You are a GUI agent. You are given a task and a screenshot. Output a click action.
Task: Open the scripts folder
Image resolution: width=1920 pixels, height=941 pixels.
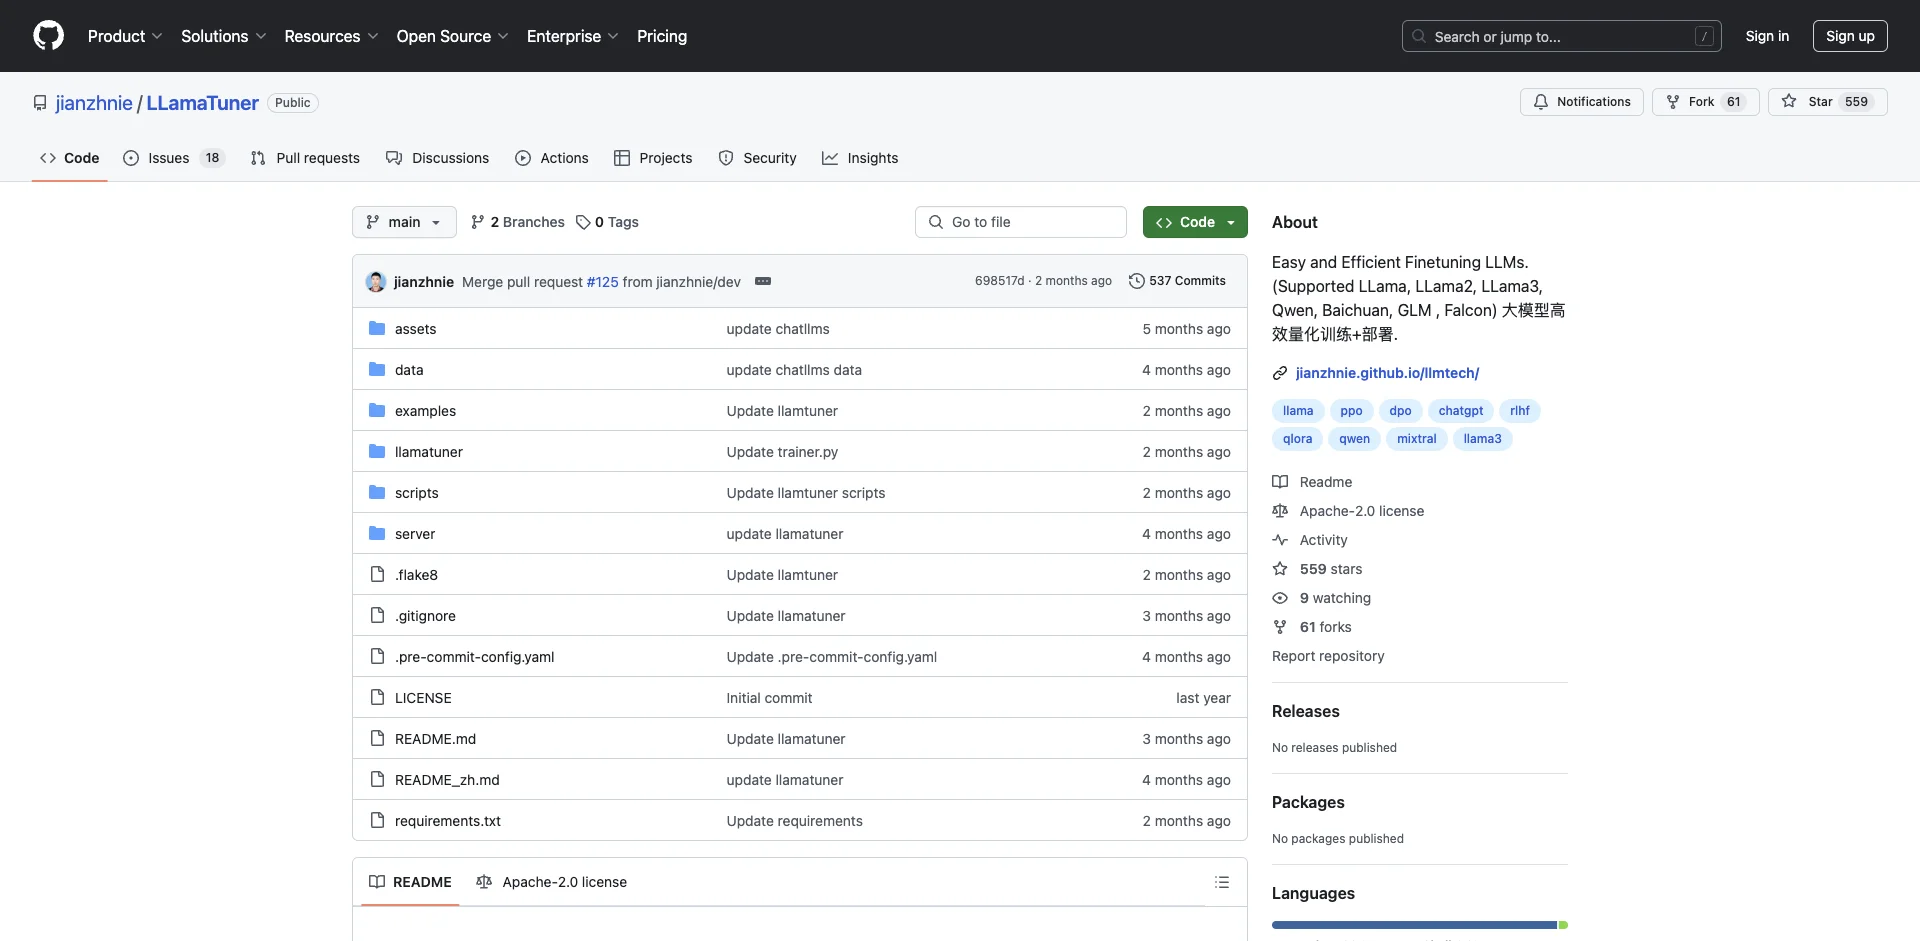(x=416, y=493)
